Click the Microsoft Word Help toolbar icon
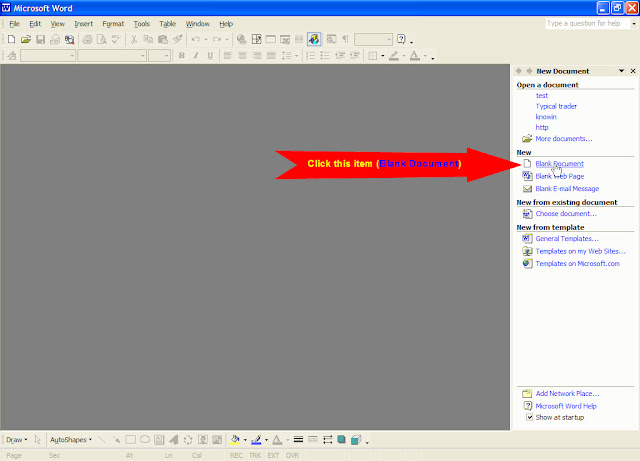The width and height of the screenshot is (640, 461). pos(401,39)
